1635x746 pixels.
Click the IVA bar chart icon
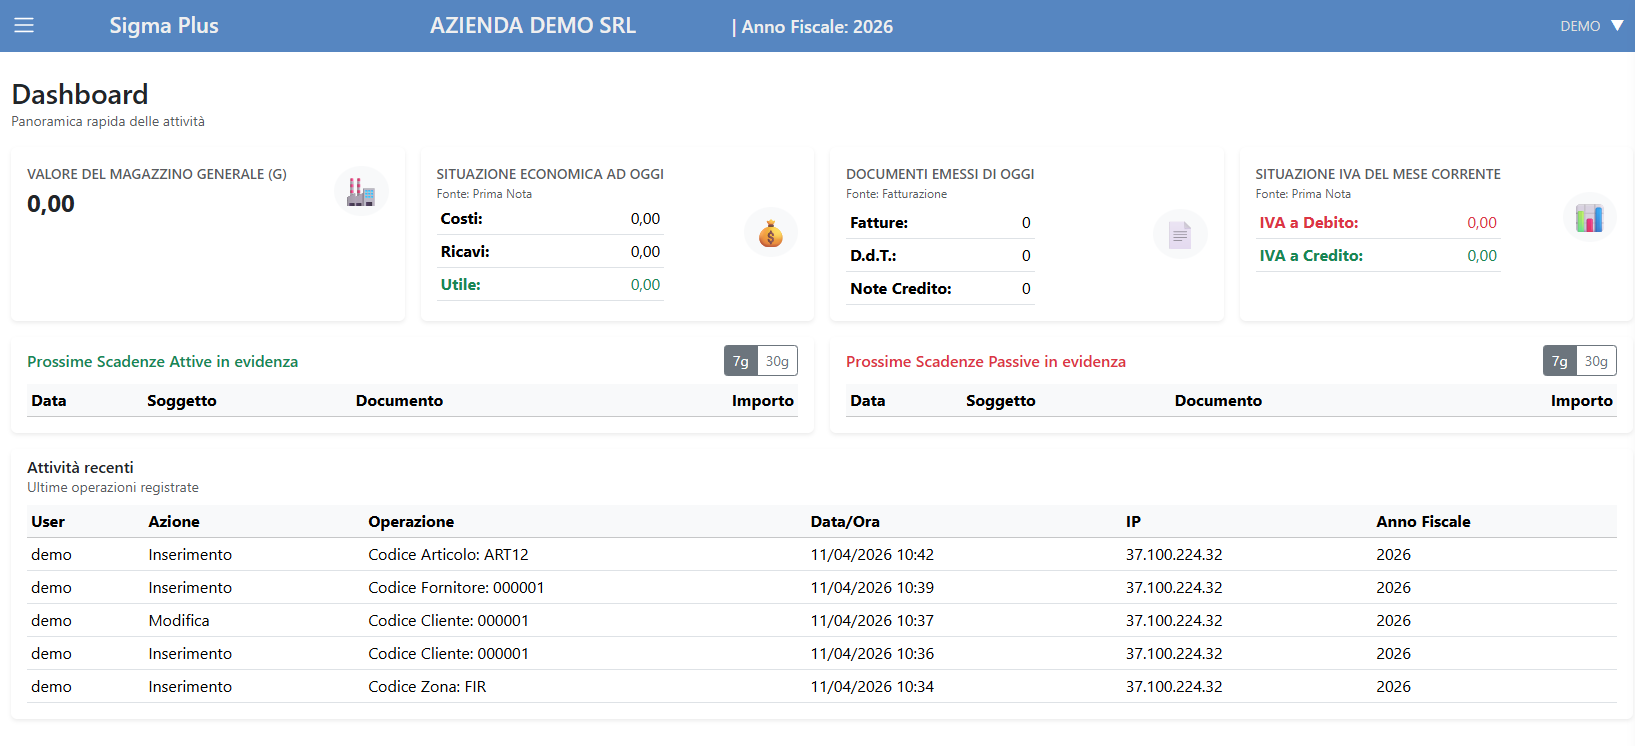point(1588,218)
